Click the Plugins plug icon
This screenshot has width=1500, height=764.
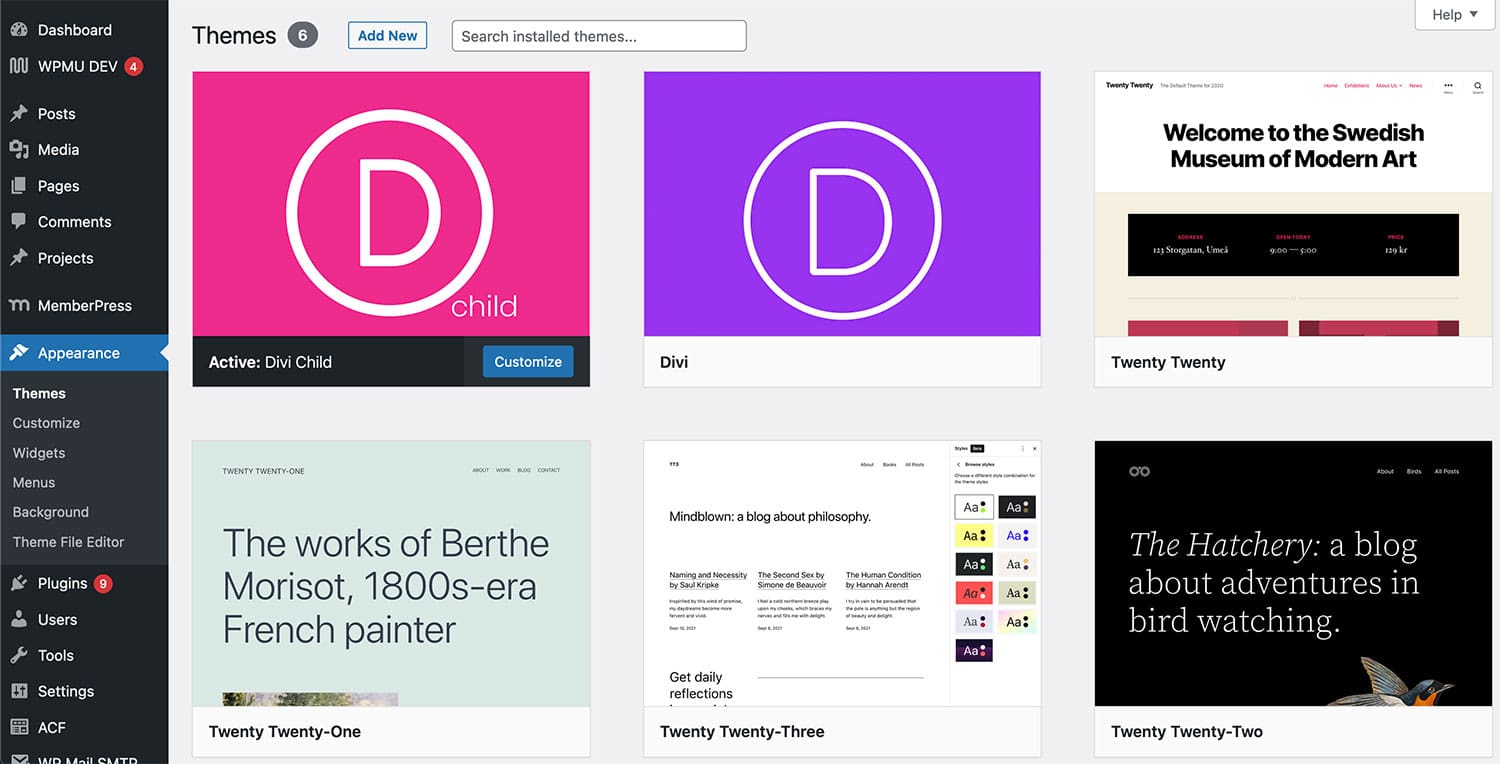[19, 584]
